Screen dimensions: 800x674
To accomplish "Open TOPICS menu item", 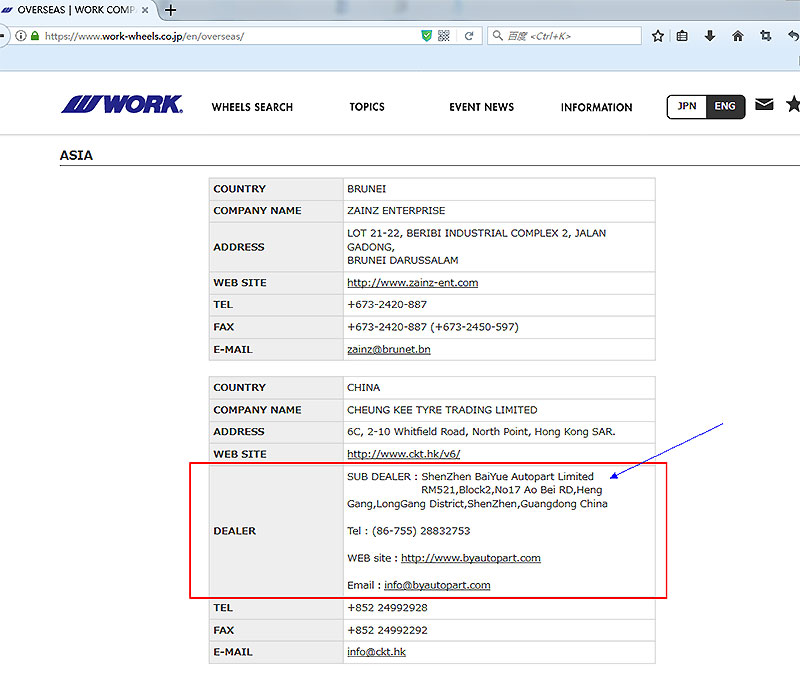I will pos(367,107).
